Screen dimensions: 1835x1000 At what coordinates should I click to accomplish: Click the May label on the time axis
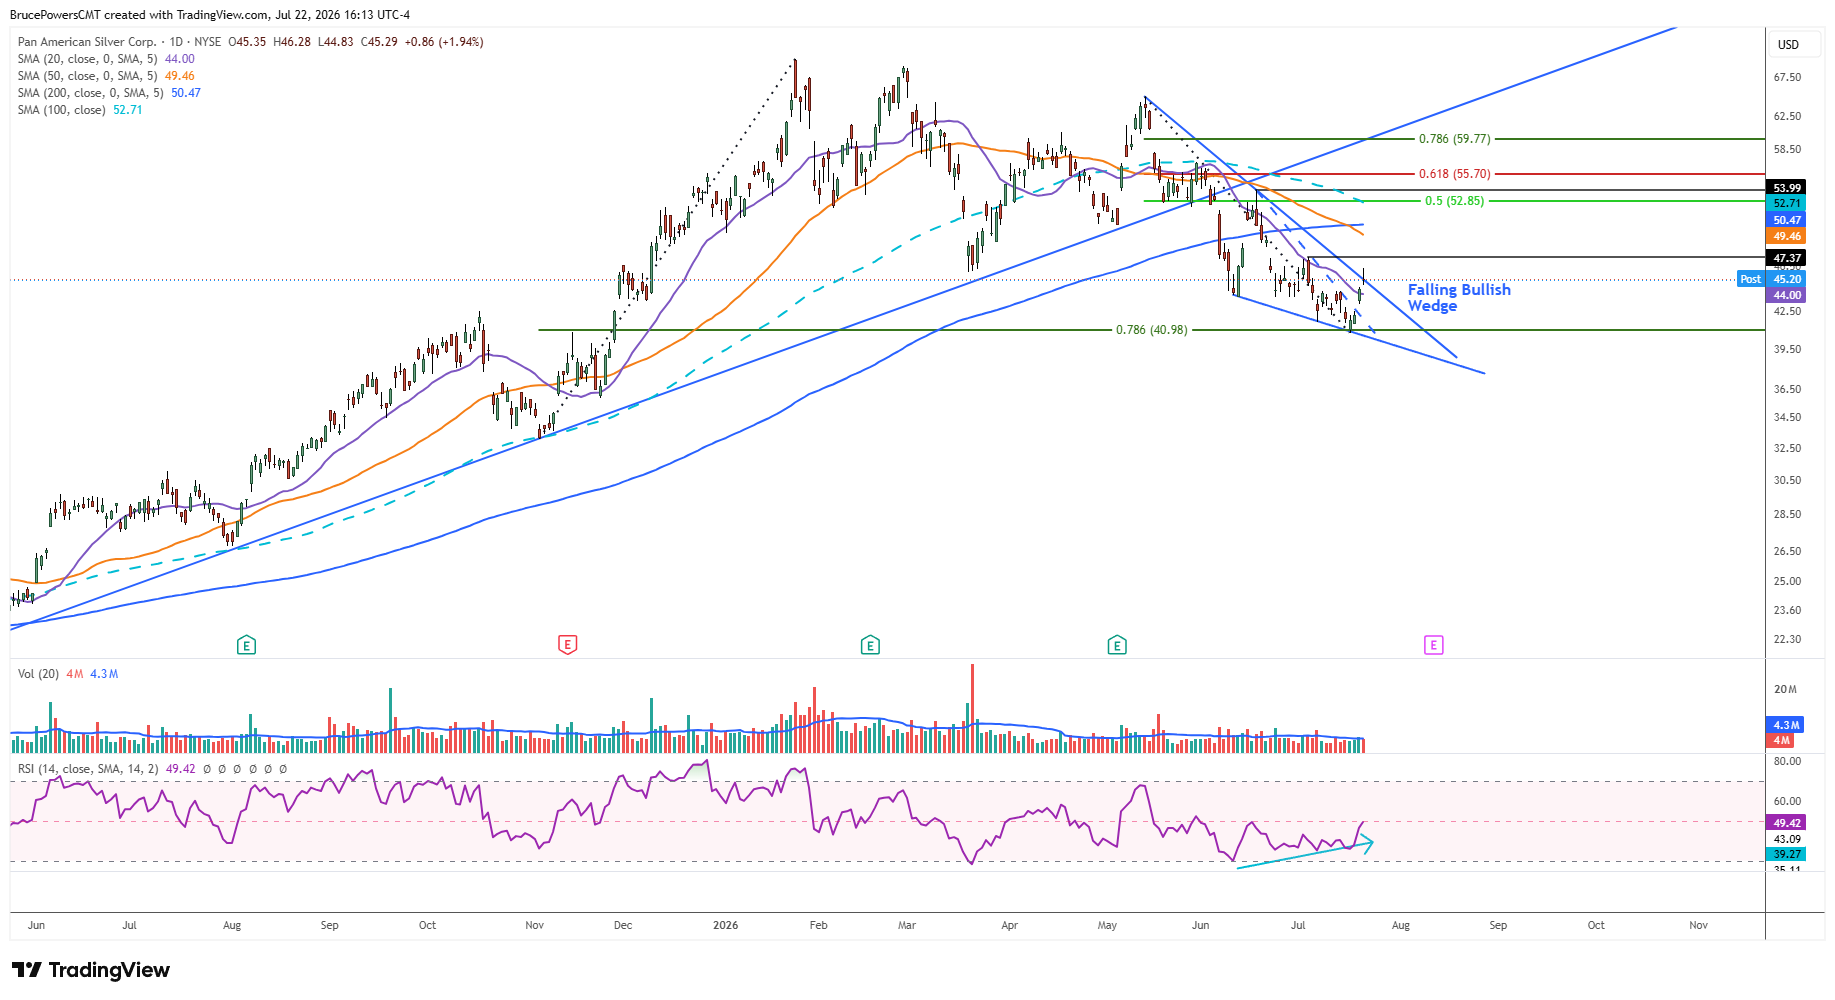1107,925
